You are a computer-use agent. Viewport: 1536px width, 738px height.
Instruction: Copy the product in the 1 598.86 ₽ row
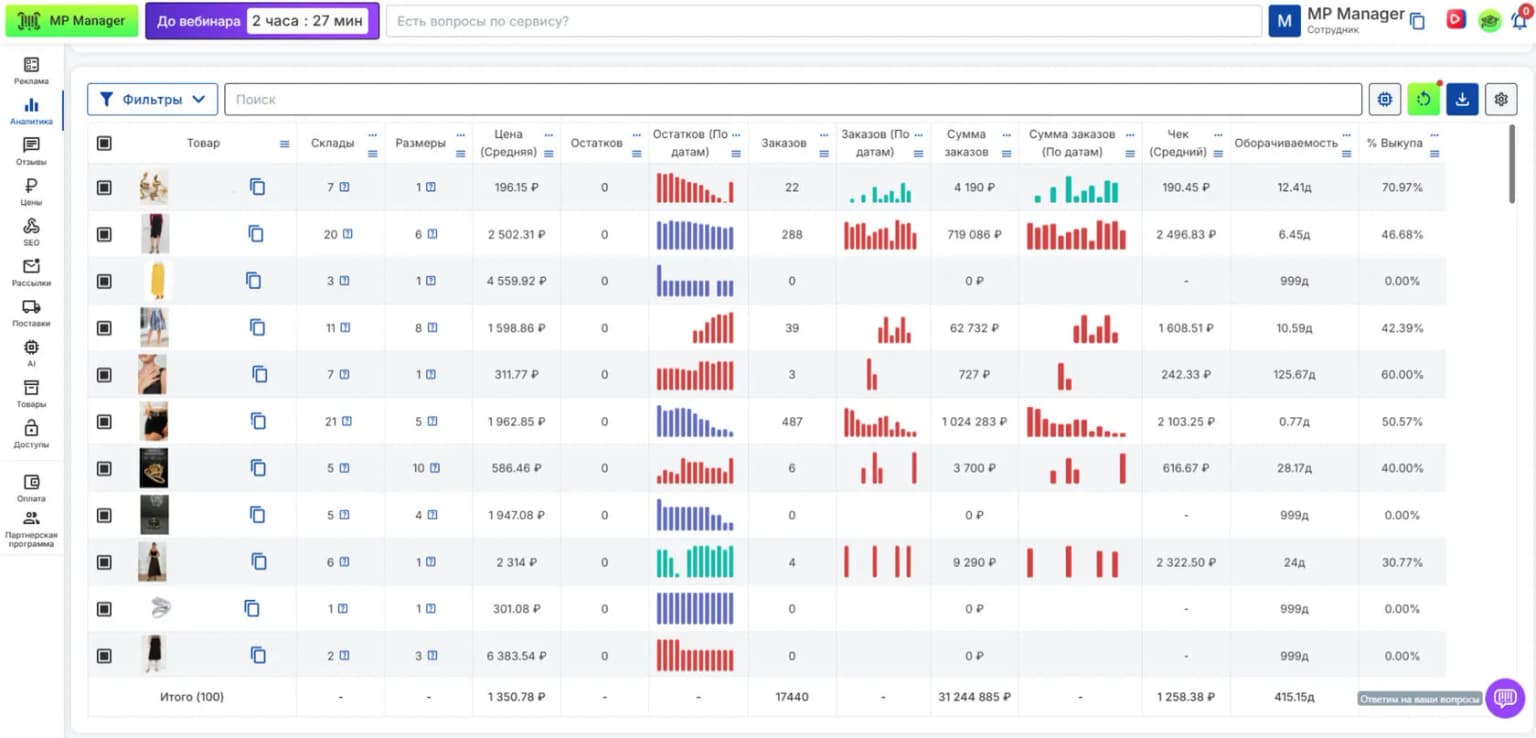click(x=257, y=327)
